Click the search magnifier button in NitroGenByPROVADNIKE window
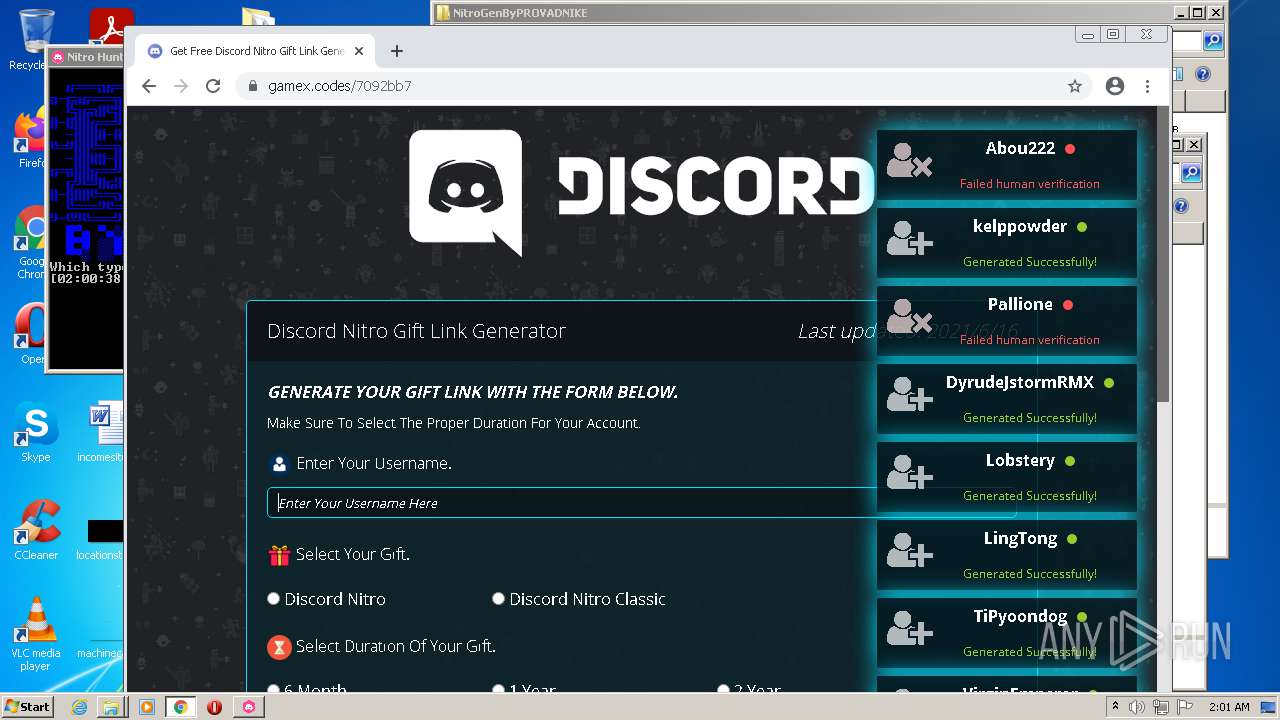This screenshot has height=720, width=1280. tap(1213, 41)
